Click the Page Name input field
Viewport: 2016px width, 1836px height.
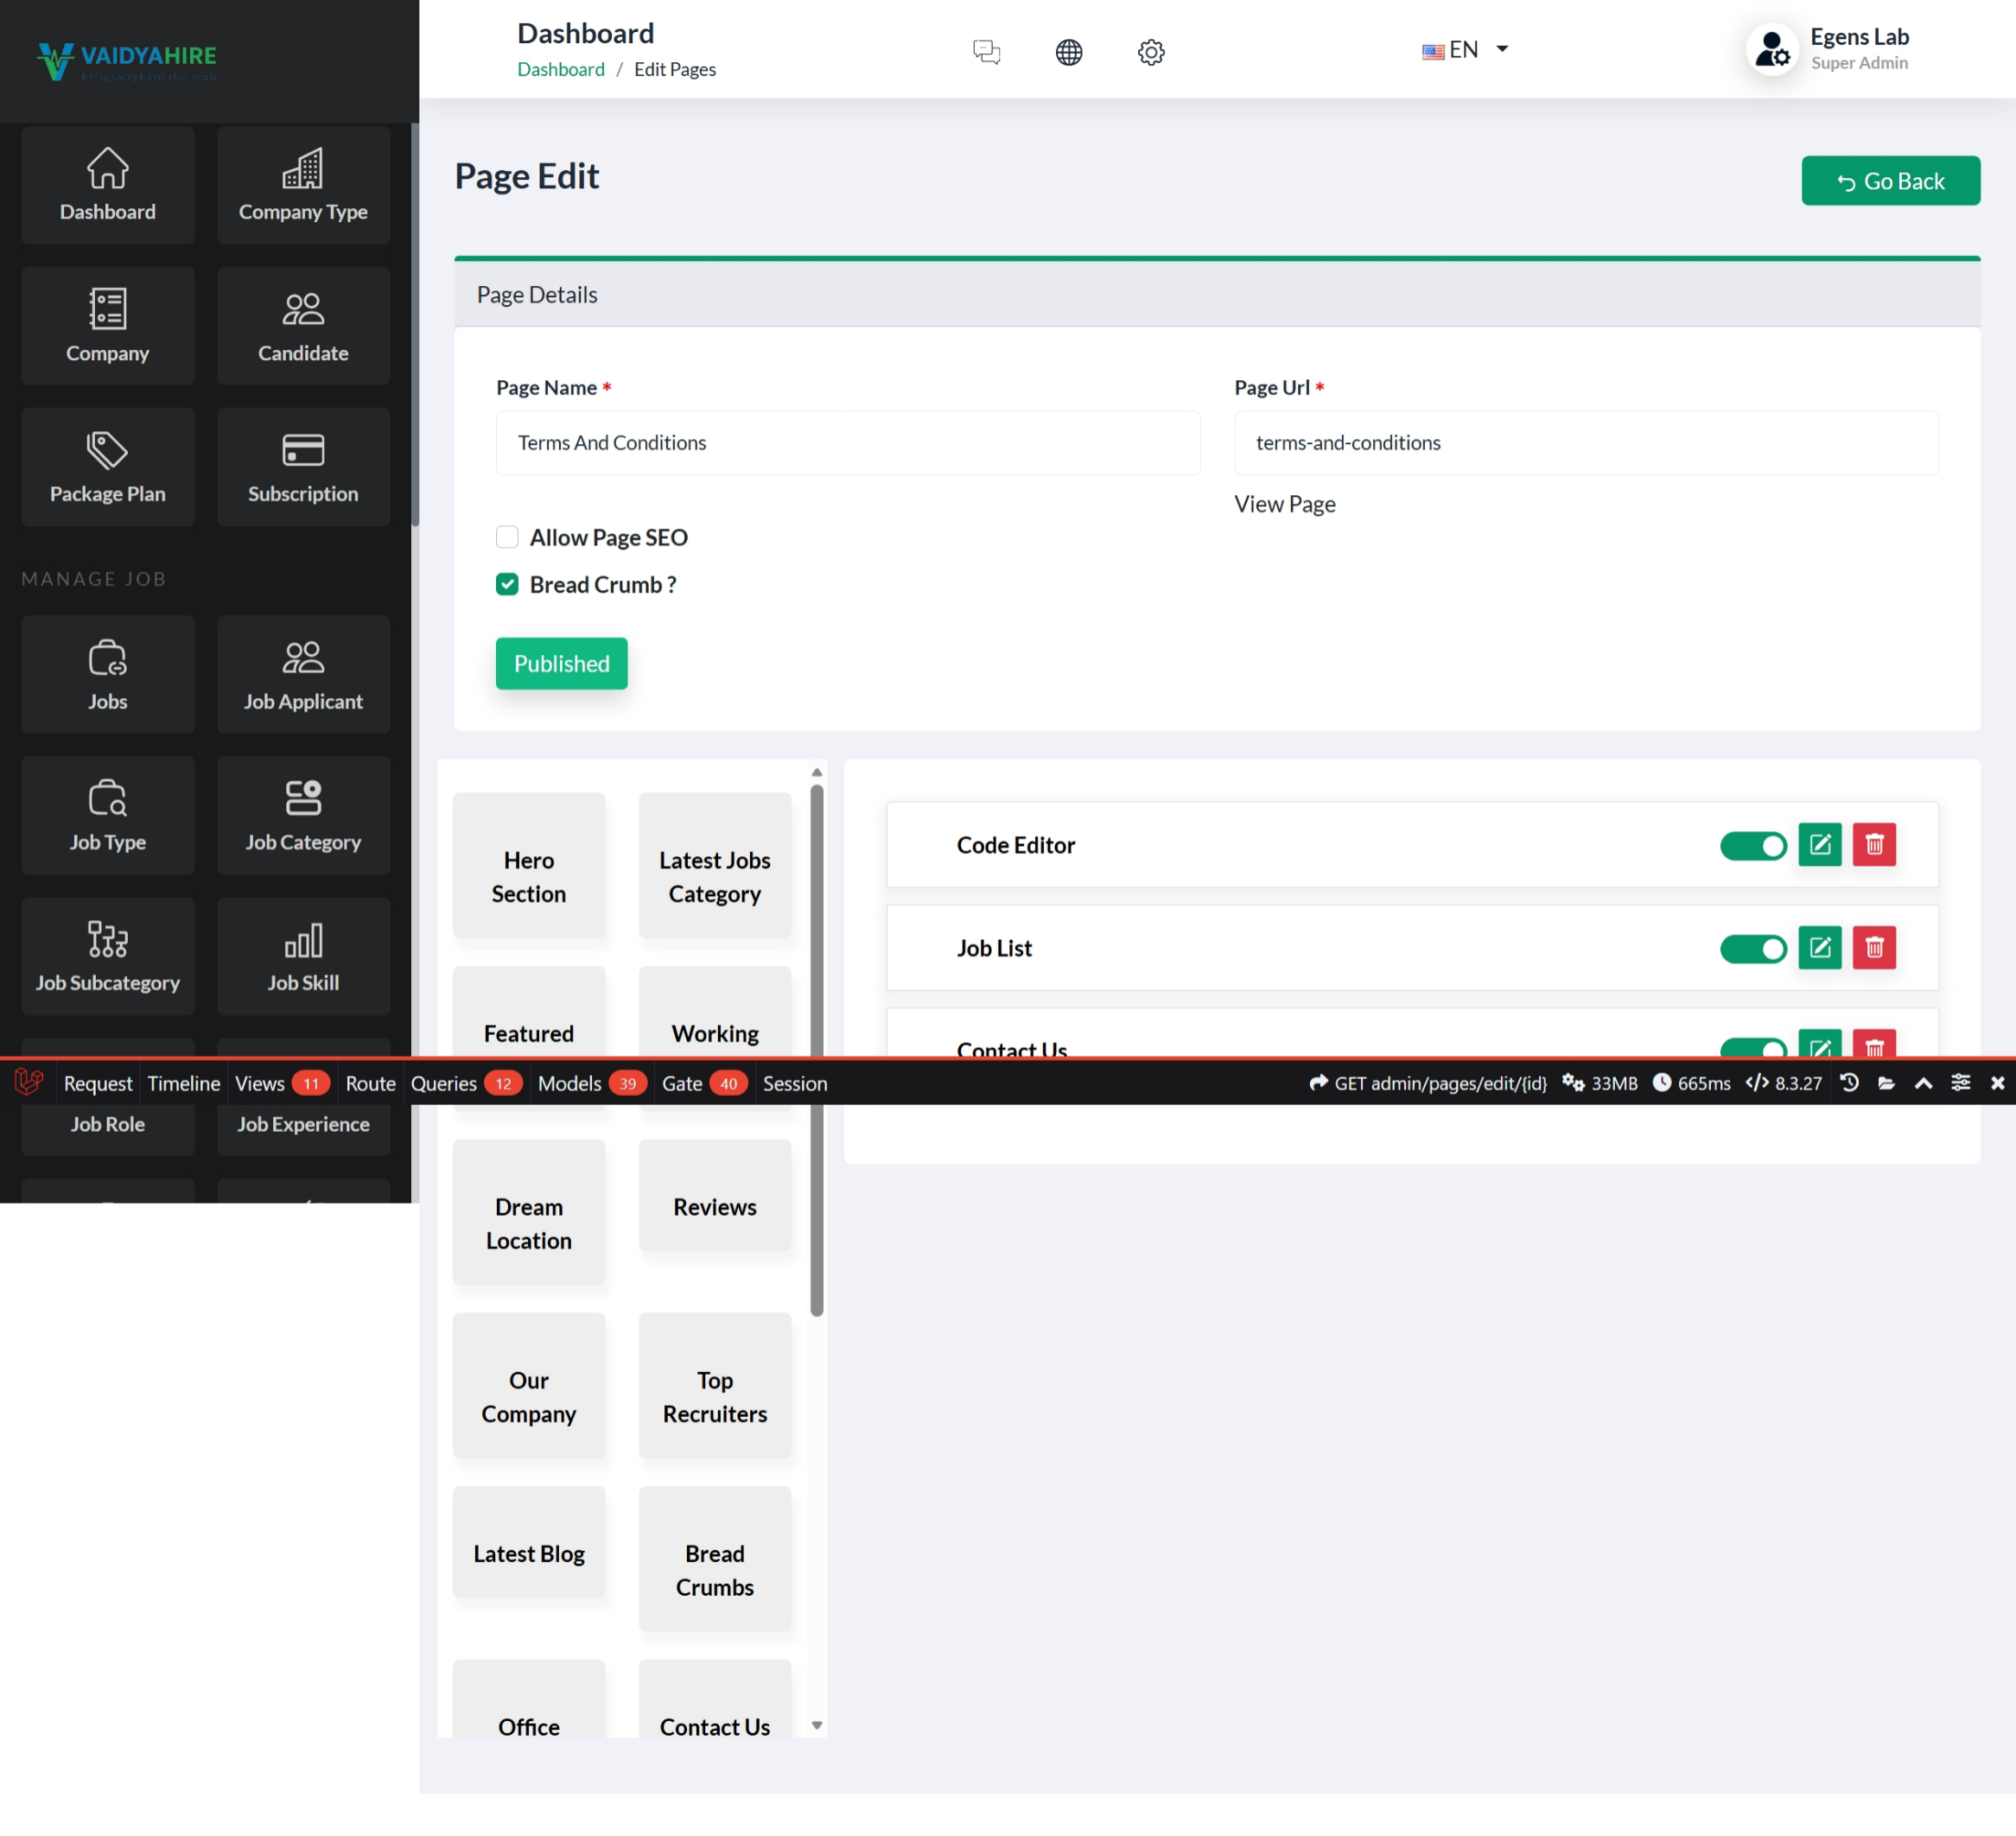tap(847, 442)
